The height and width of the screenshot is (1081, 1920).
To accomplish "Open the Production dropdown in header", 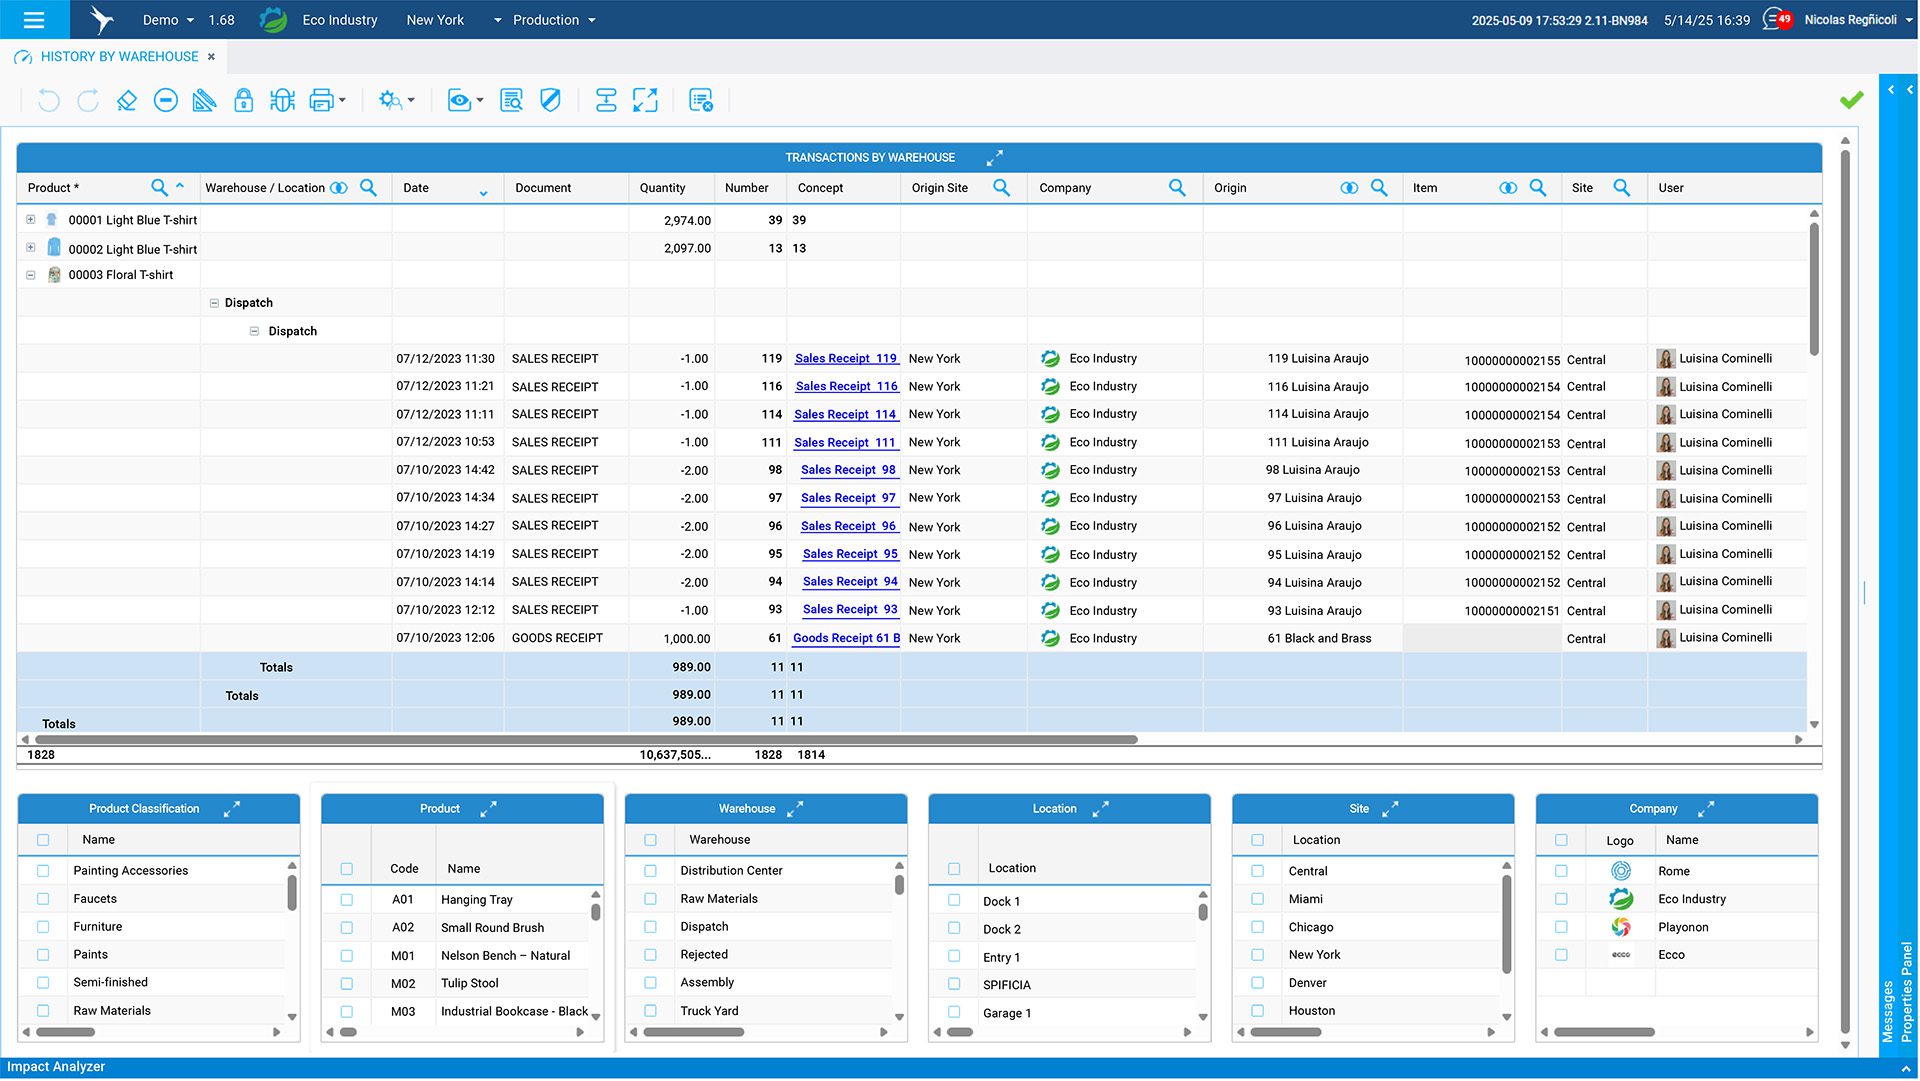I will (554, 20).
